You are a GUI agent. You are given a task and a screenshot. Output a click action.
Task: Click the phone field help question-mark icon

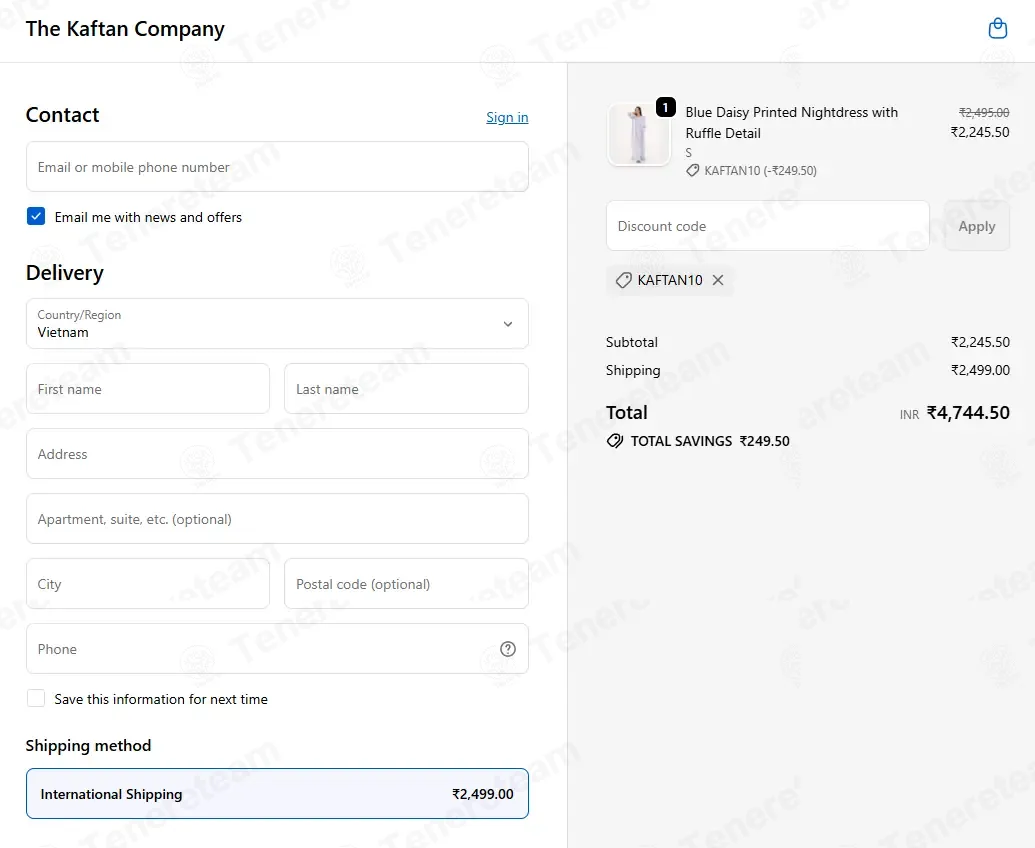point(508,649)
